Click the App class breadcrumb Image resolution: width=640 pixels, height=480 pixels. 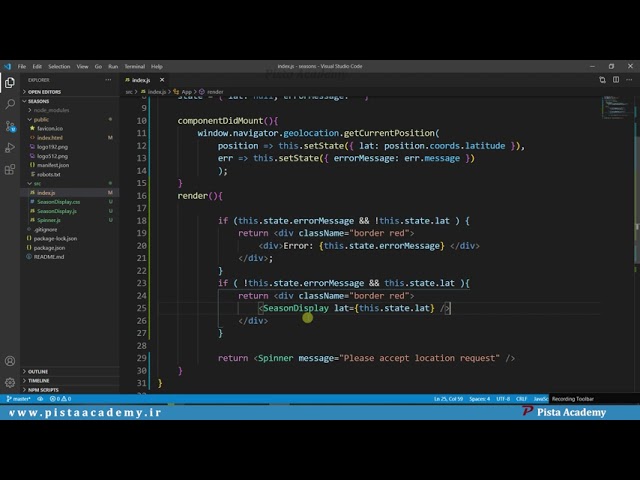pos(183,92)
